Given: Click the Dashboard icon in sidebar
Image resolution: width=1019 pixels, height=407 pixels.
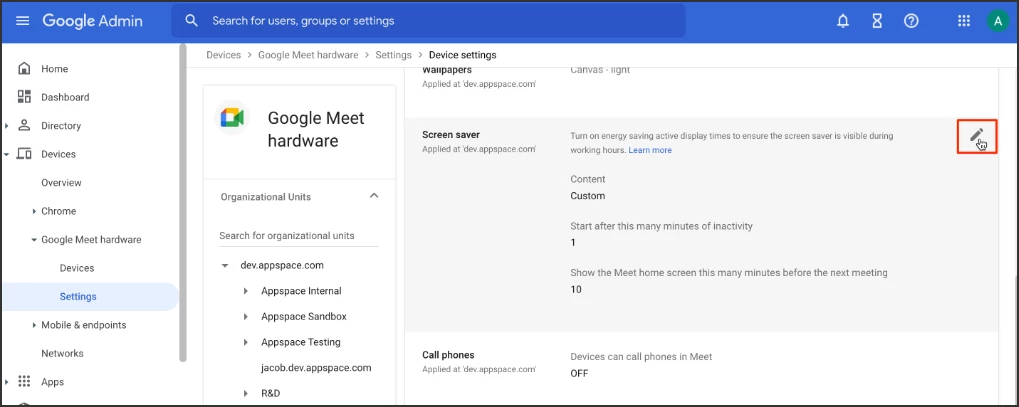Looking at the screenshot, I should [24, 97].
